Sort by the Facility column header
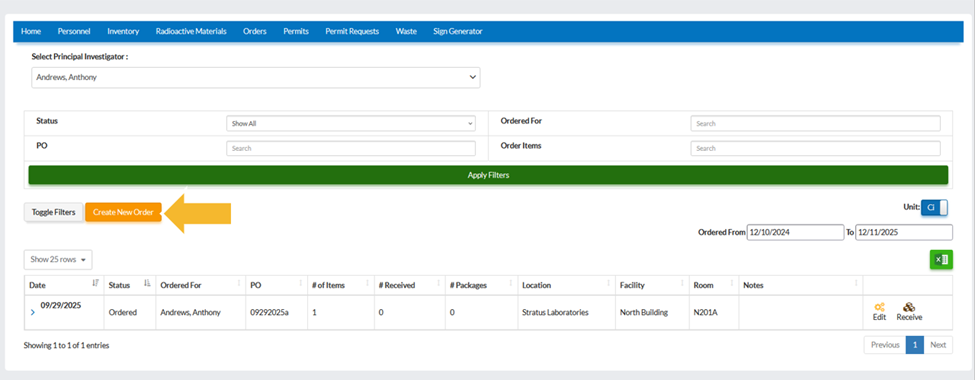 click(x=652, y=285)
